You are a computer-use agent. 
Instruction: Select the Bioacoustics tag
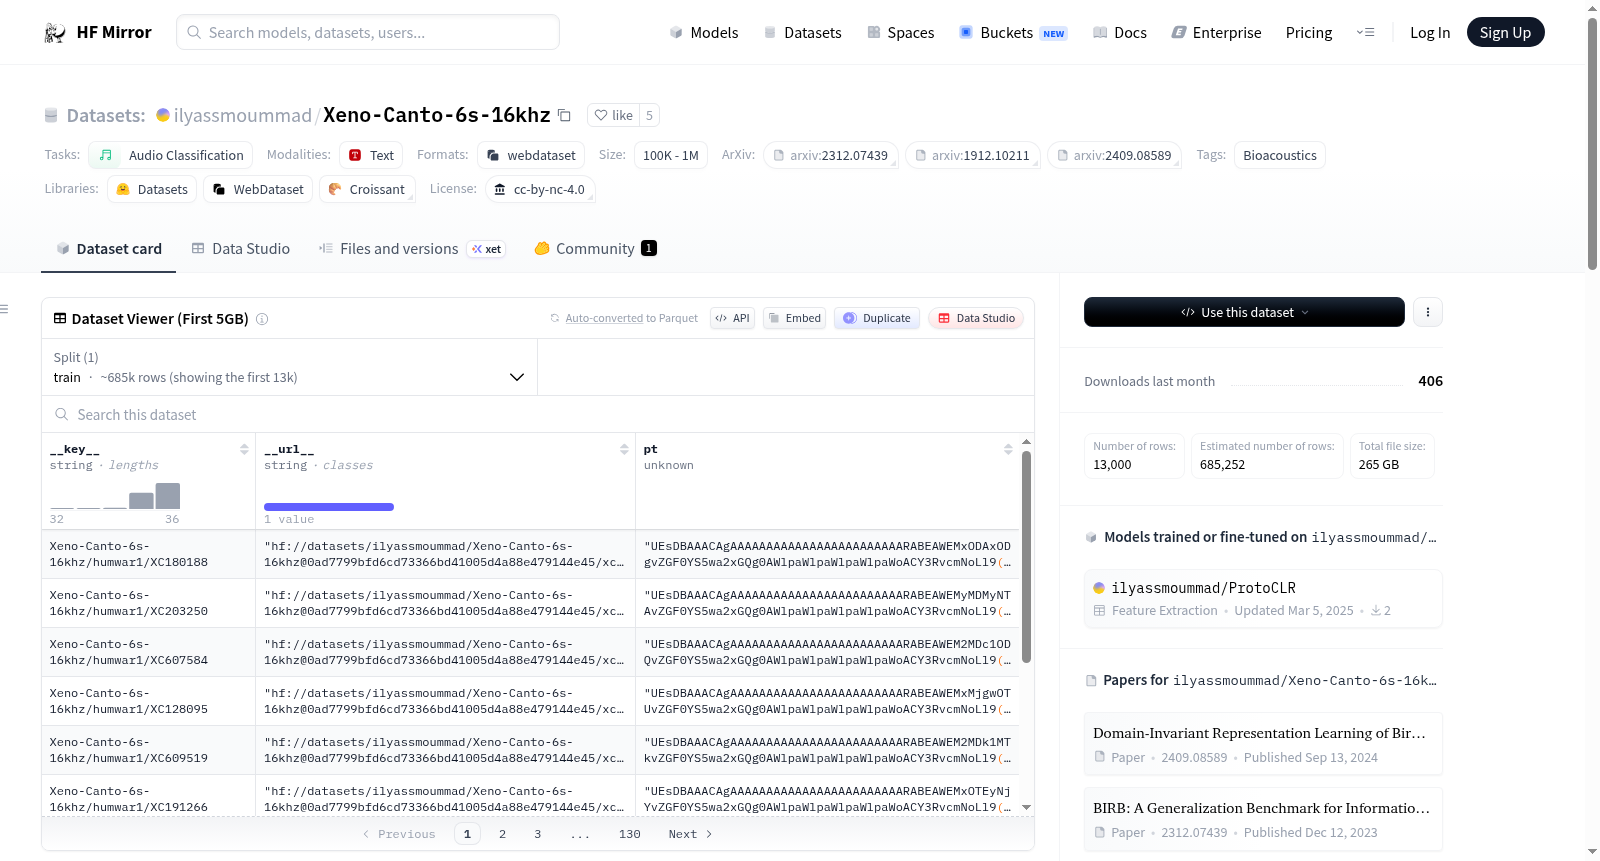click(1280, 155)
